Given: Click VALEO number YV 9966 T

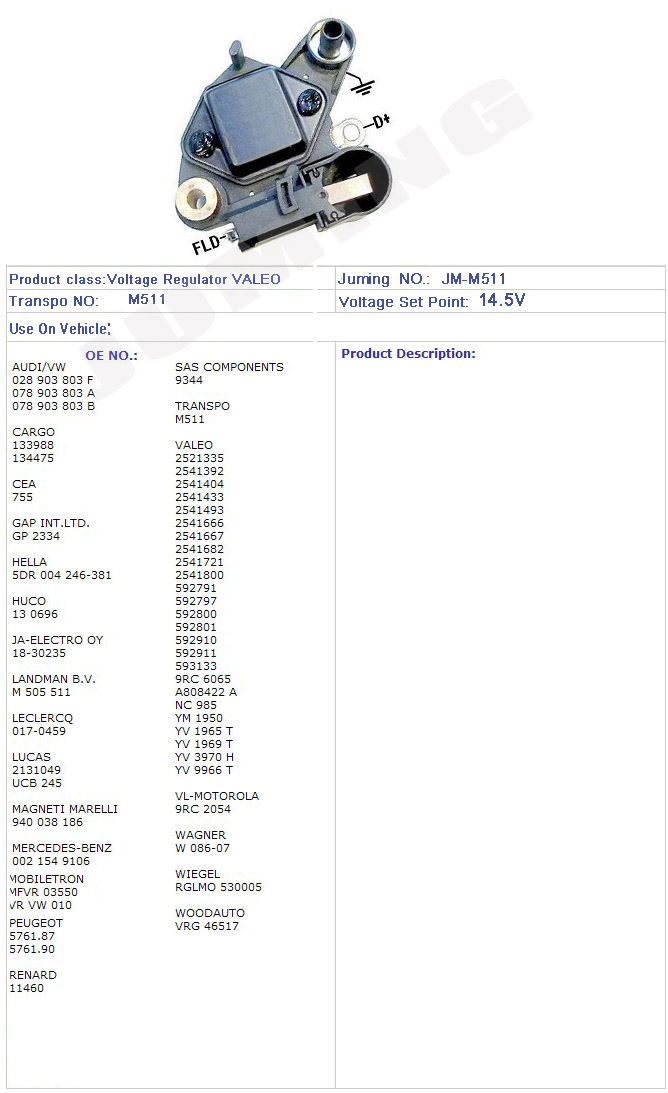Looking at the screenshot, I should tap(204, 770).
